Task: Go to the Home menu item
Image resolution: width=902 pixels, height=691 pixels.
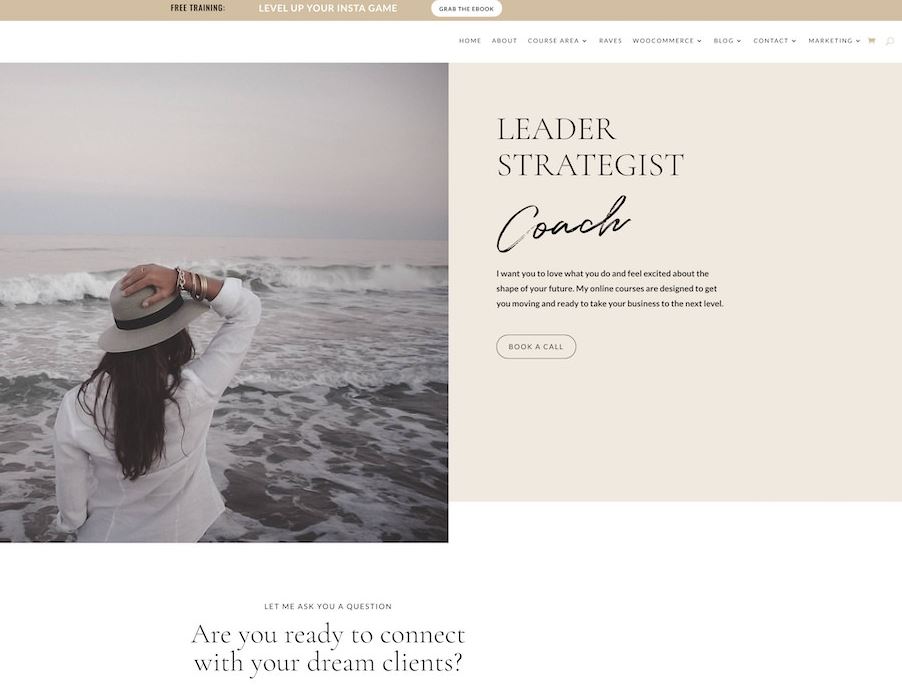Action: click(x=470, y=41)
